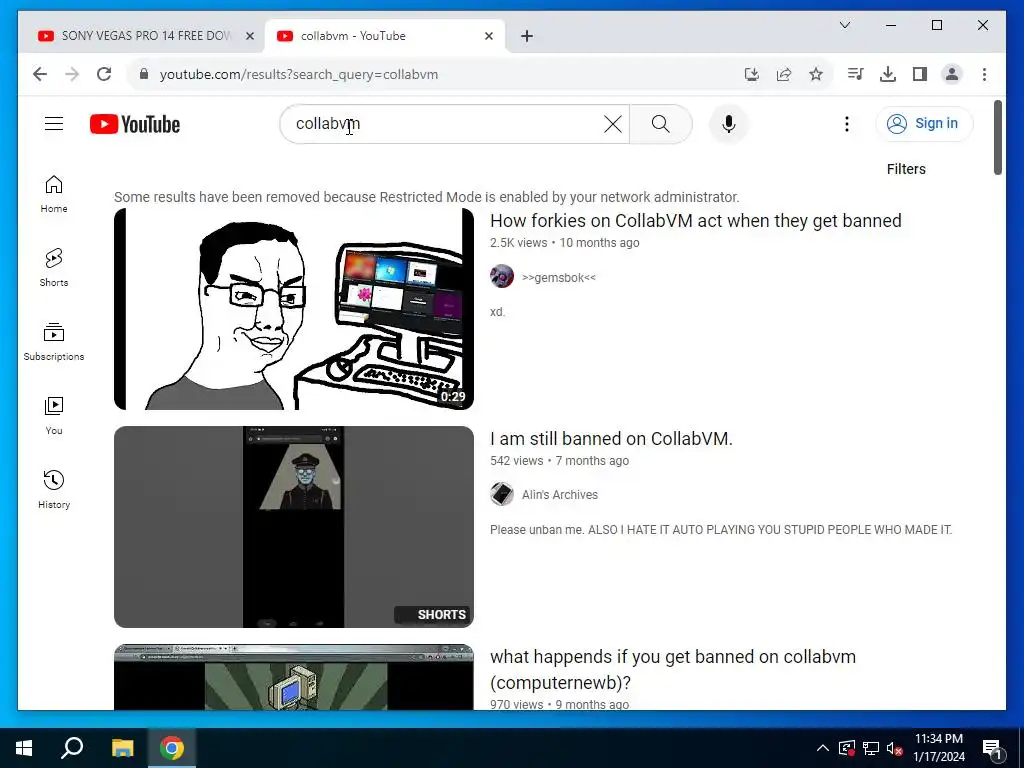The image size is (1024, 768).
Task: Open media controls icon in Chrome toolbar
Action: pyautogui.click(x=855, y=74)
